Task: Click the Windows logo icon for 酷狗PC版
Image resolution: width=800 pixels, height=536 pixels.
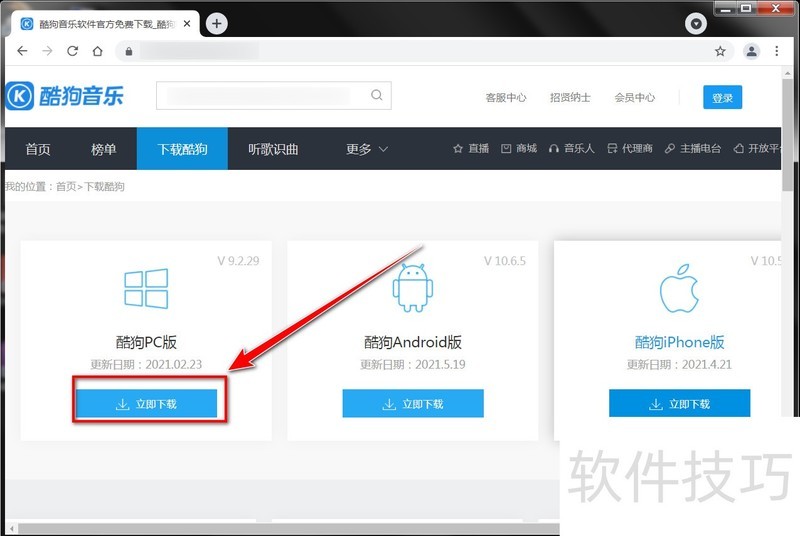Action: pos(146,288)
